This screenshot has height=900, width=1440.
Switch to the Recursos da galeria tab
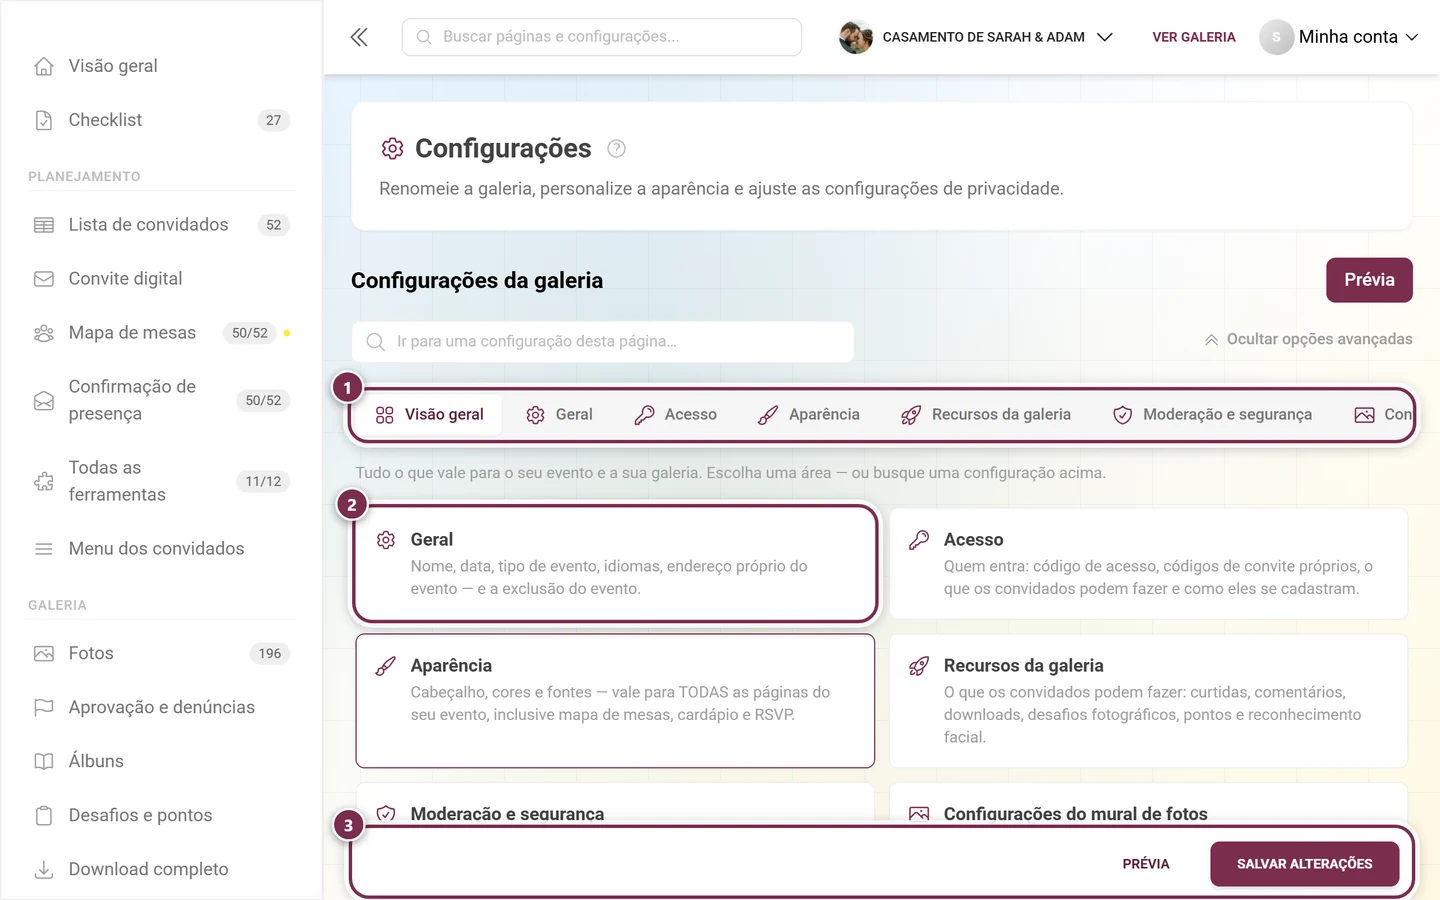986,415
